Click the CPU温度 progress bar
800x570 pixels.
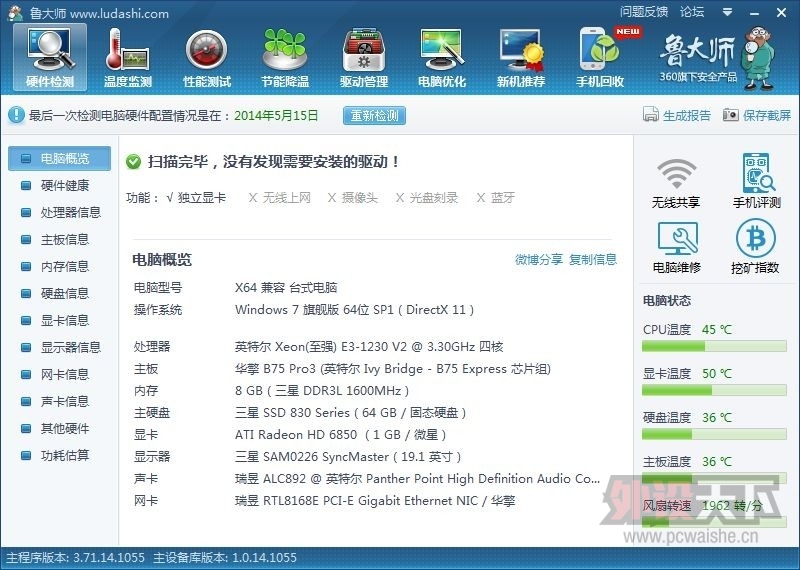[x=714, y=346]
